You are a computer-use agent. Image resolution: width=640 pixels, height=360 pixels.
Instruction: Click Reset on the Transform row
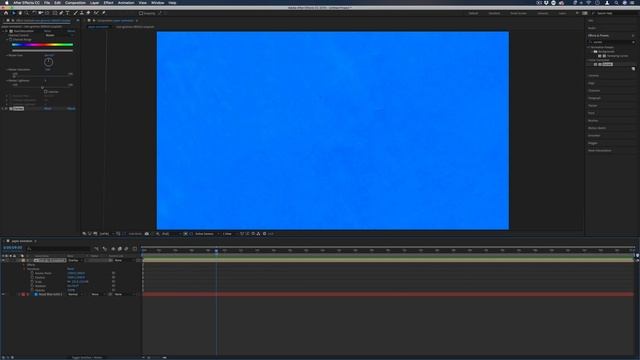click(x=71, y=269)
